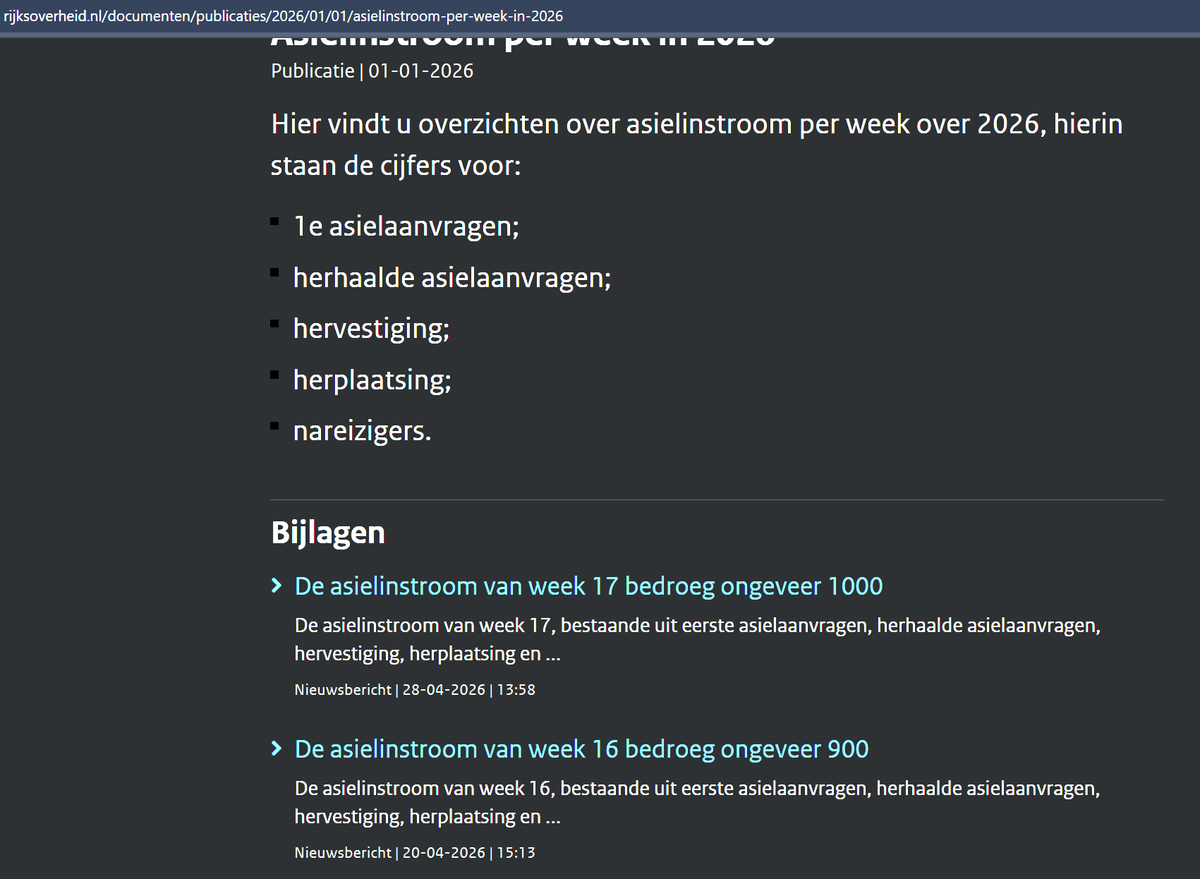
Task: Click list item 'herplaatsing;'
Action: point(372,380)
